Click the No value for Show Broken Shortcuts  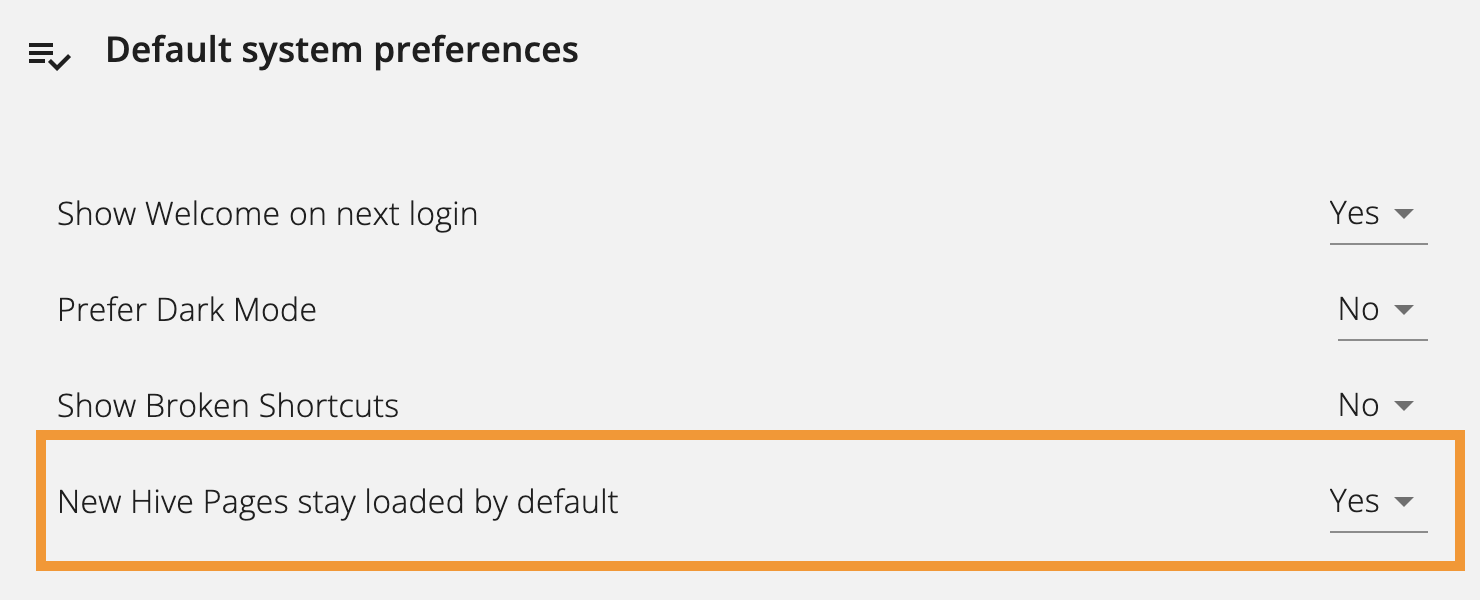click(x=1358, y=406)
